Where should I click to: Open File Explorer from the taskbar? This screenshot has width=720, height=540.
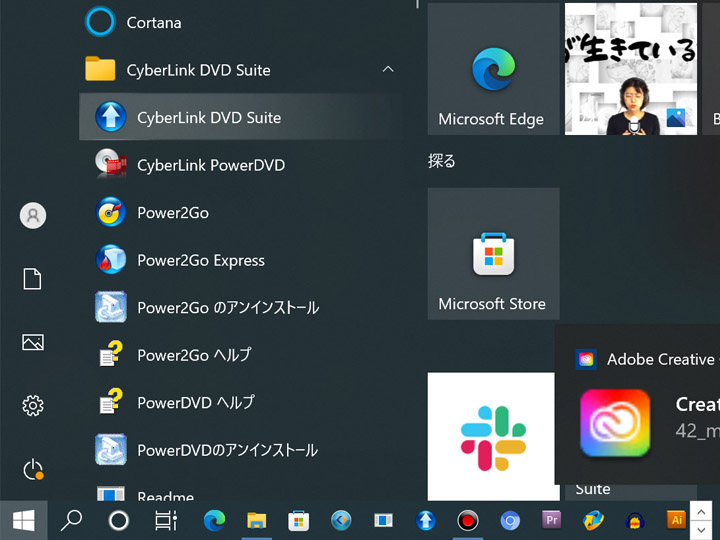click(x=257, y=520)
